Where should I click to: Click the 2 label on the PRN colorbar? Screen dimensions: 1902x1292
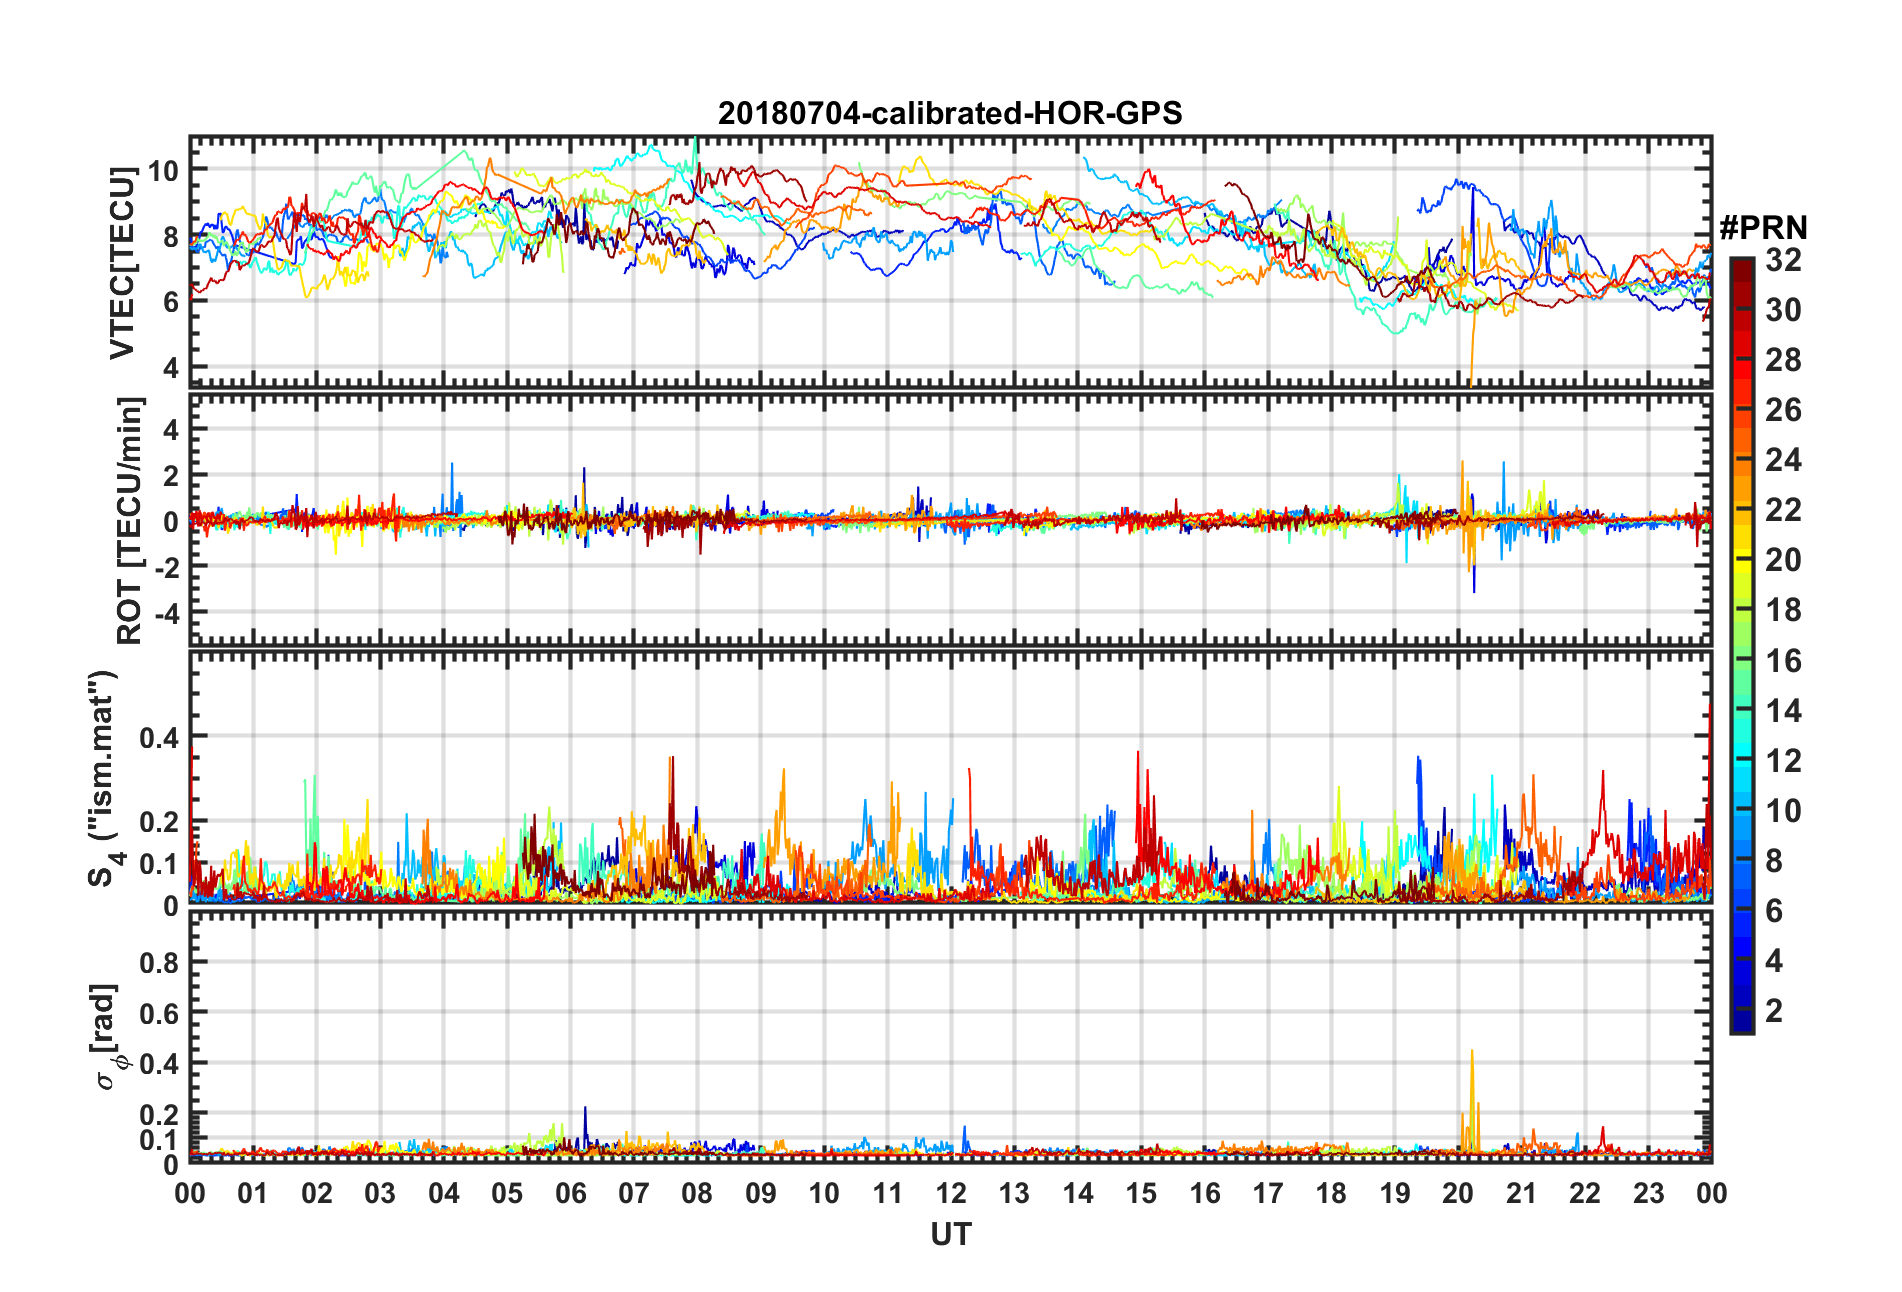point(1774,1011)
